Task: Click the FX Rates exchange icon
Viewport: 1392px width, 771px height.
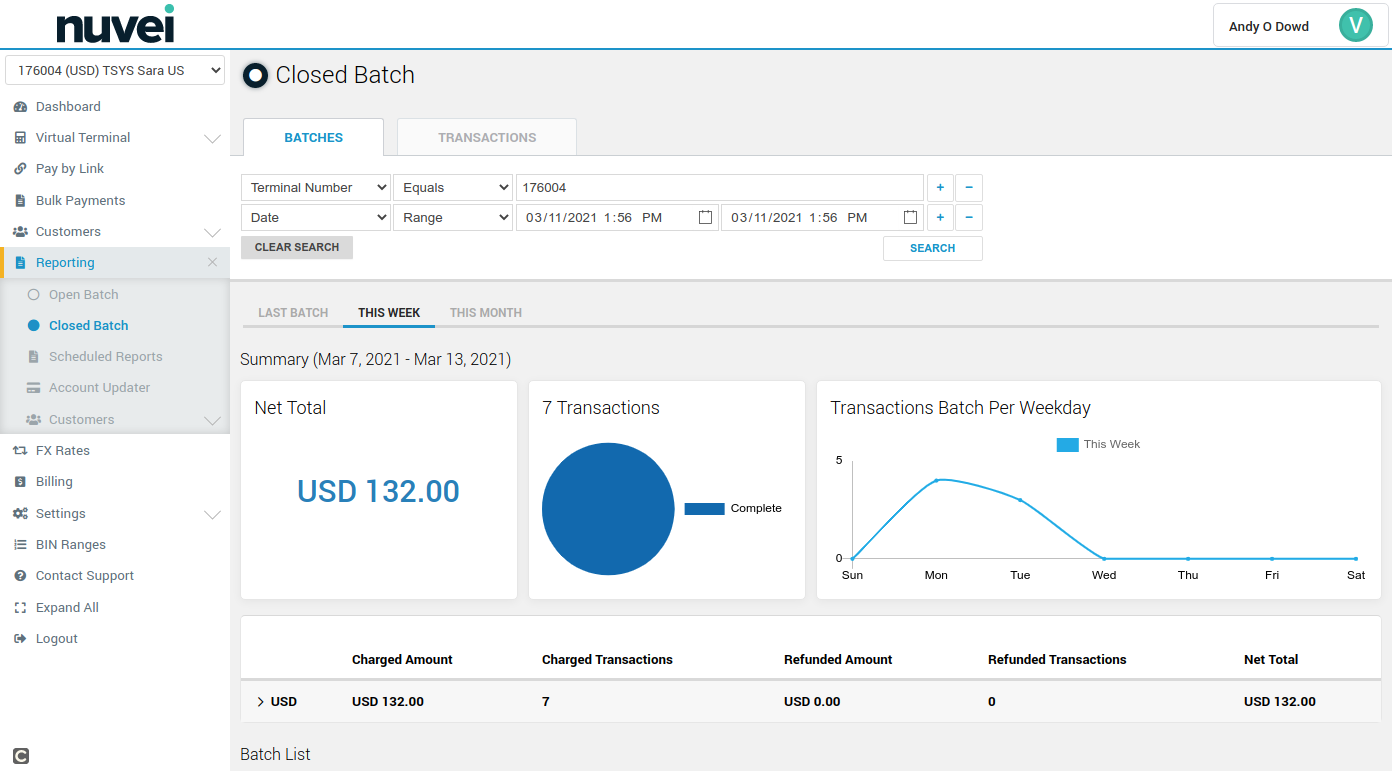Action: [x=20, y=451]
